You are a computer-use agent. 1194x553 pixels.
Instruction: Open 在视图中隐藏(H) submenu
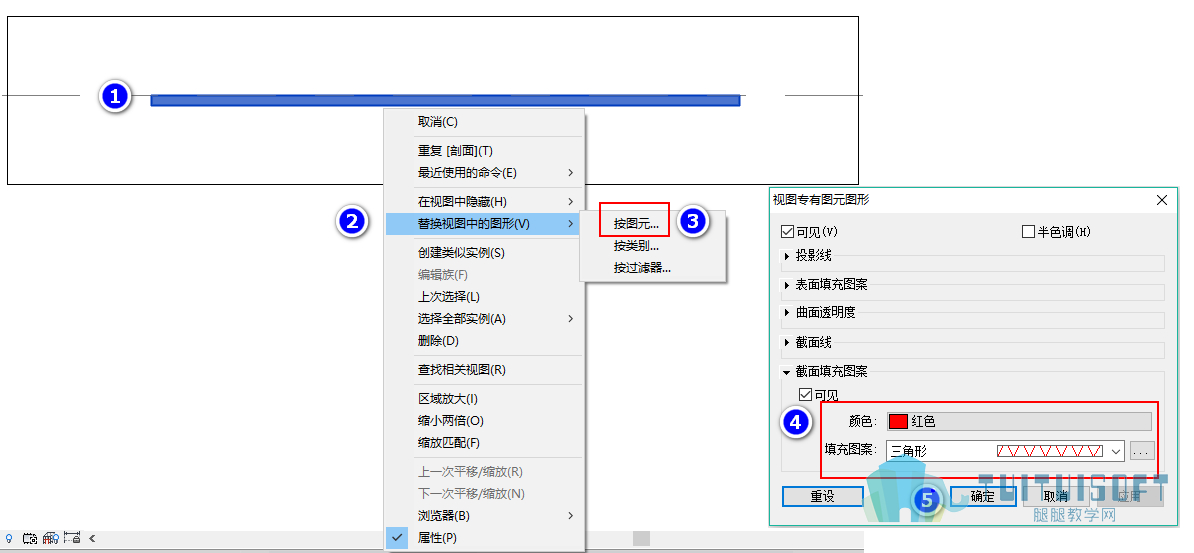tap(484, 202)
